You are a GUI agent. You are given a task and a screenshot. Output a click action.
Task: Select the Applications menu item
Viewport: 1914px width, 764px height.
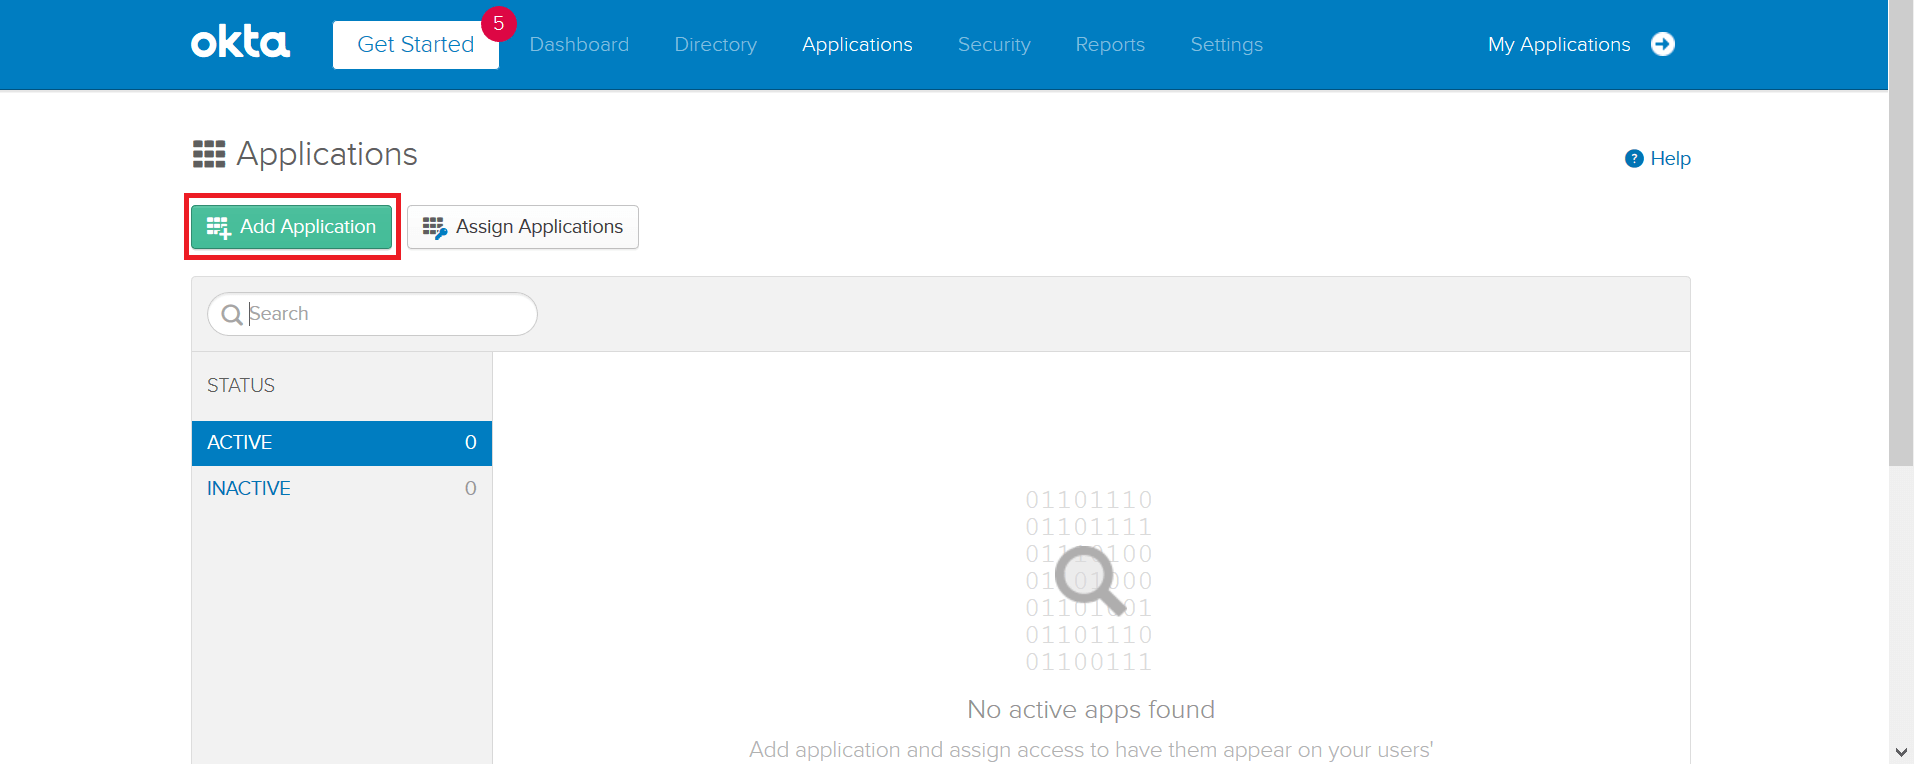tap(857, 45)
